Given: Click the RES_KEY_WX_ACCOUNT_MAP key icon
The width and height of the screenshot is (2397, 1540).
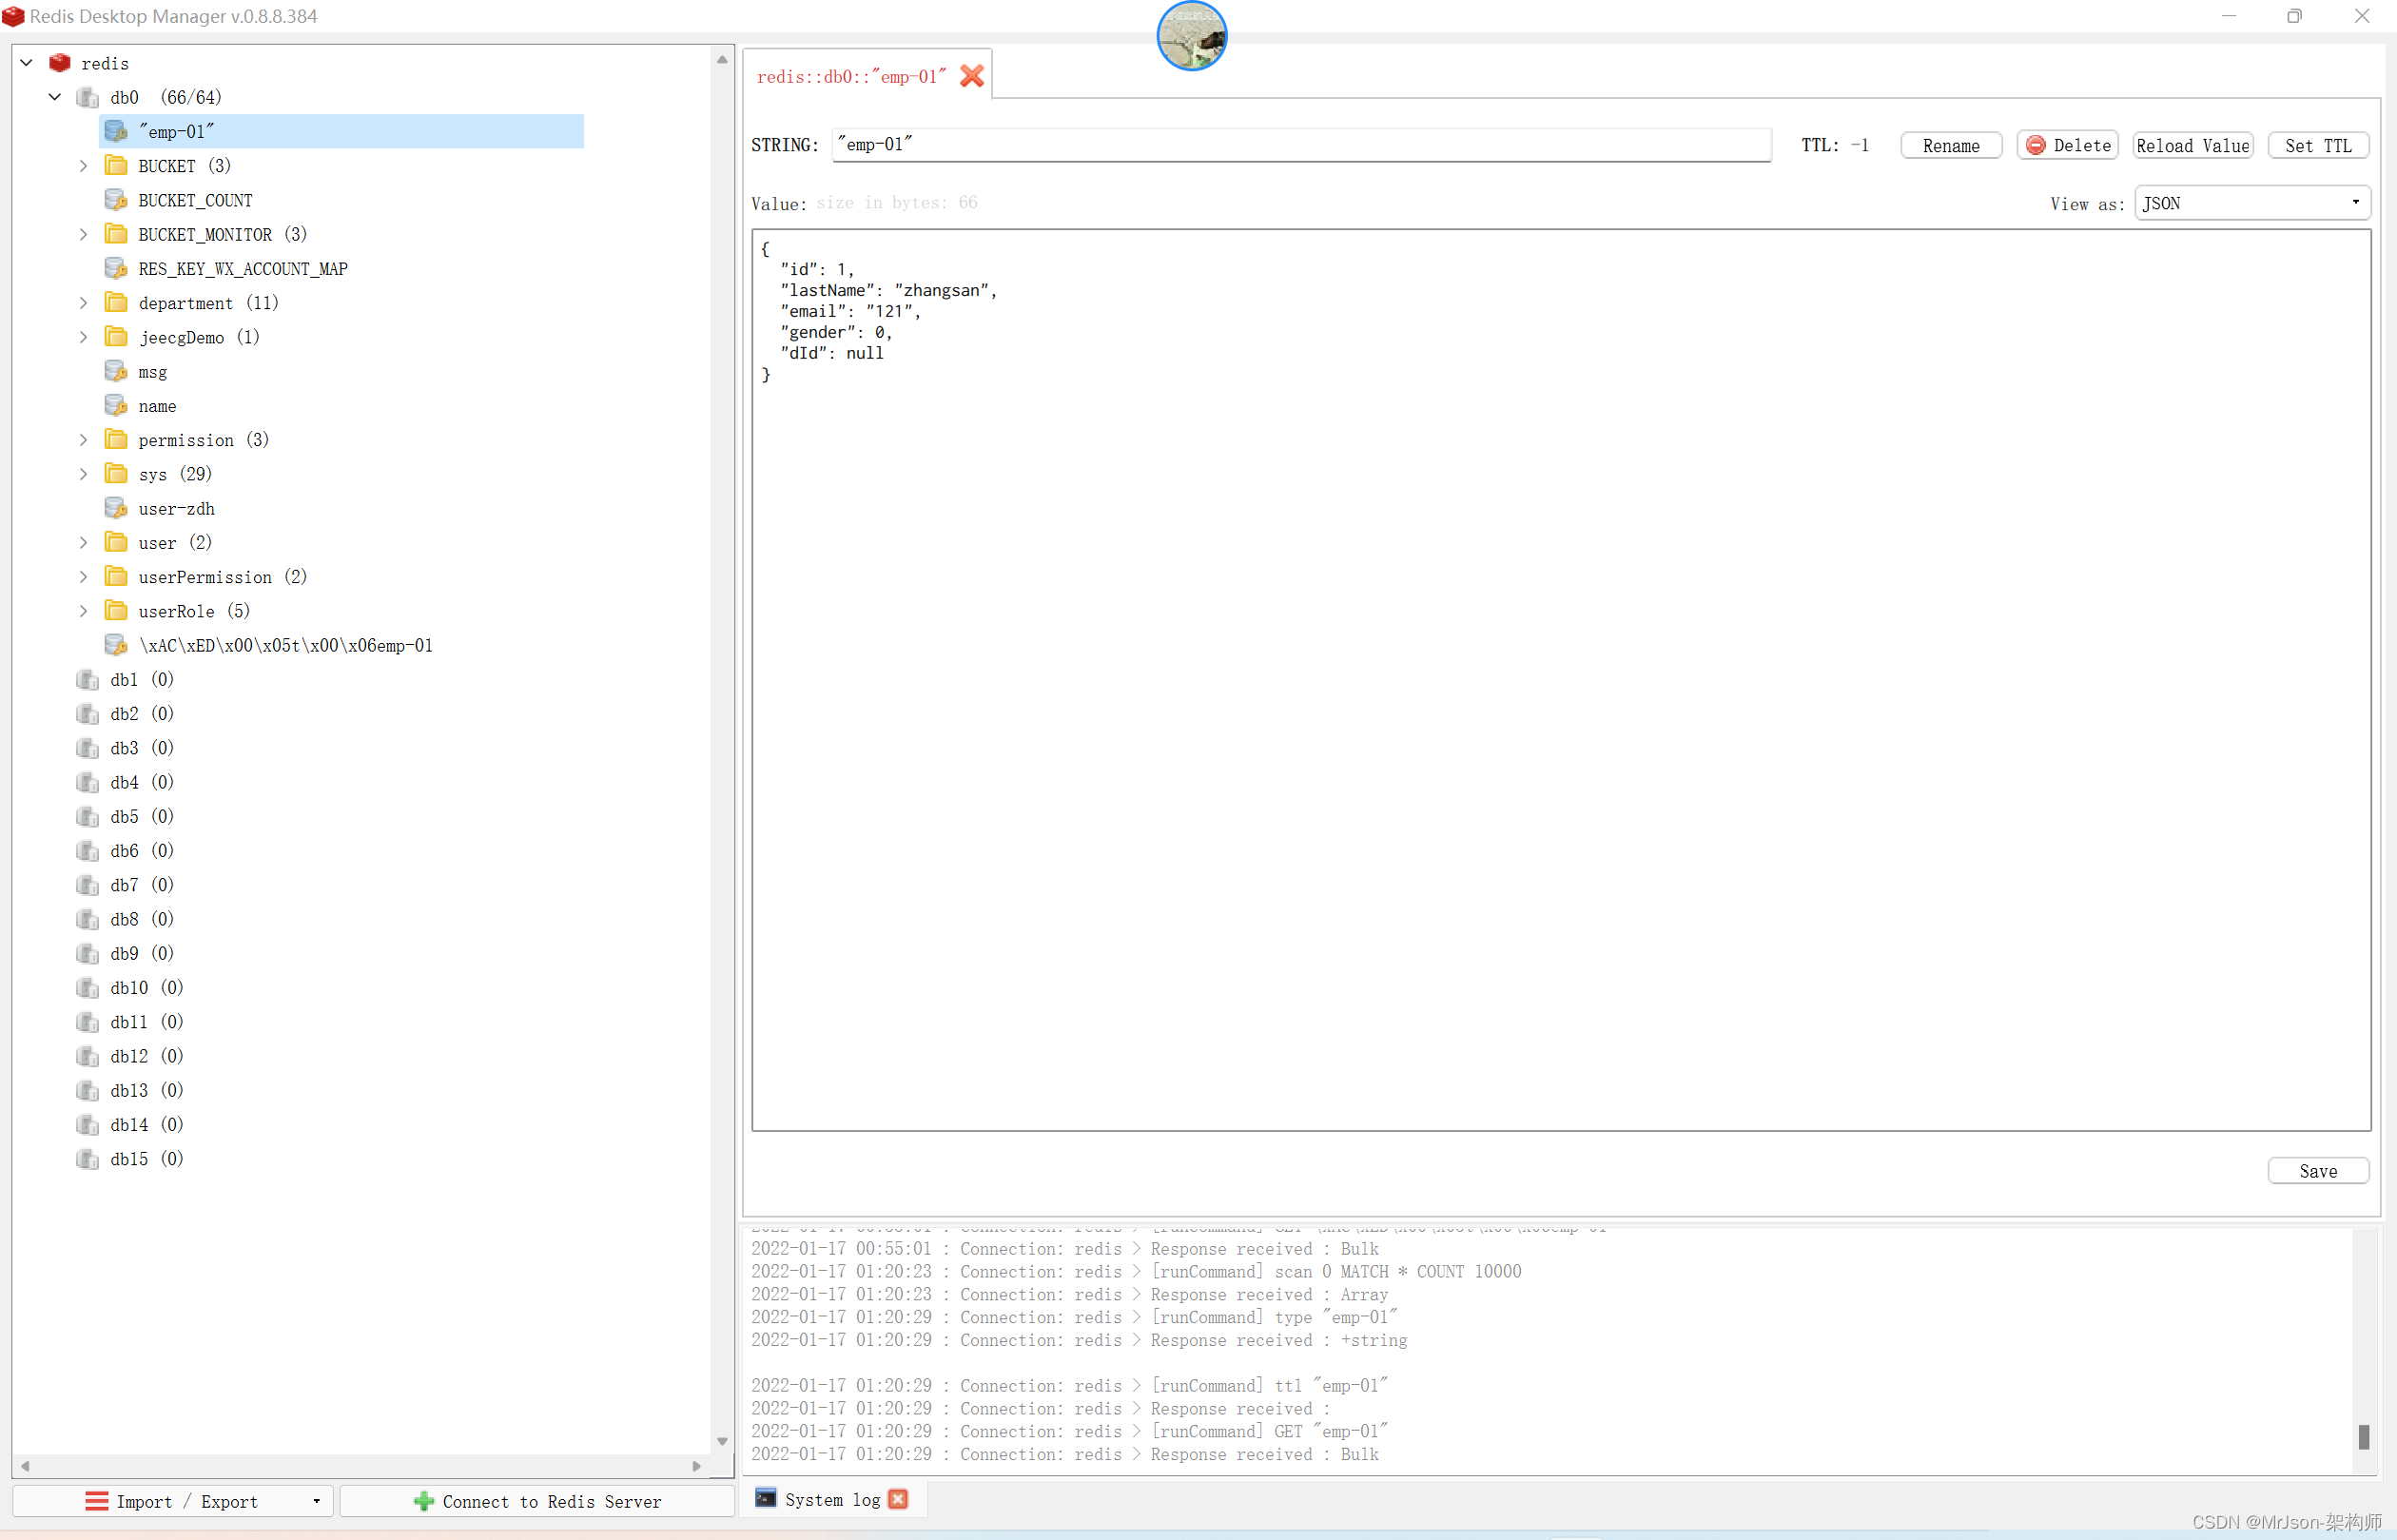Looking at the screenshot, I should click(116, 268).
